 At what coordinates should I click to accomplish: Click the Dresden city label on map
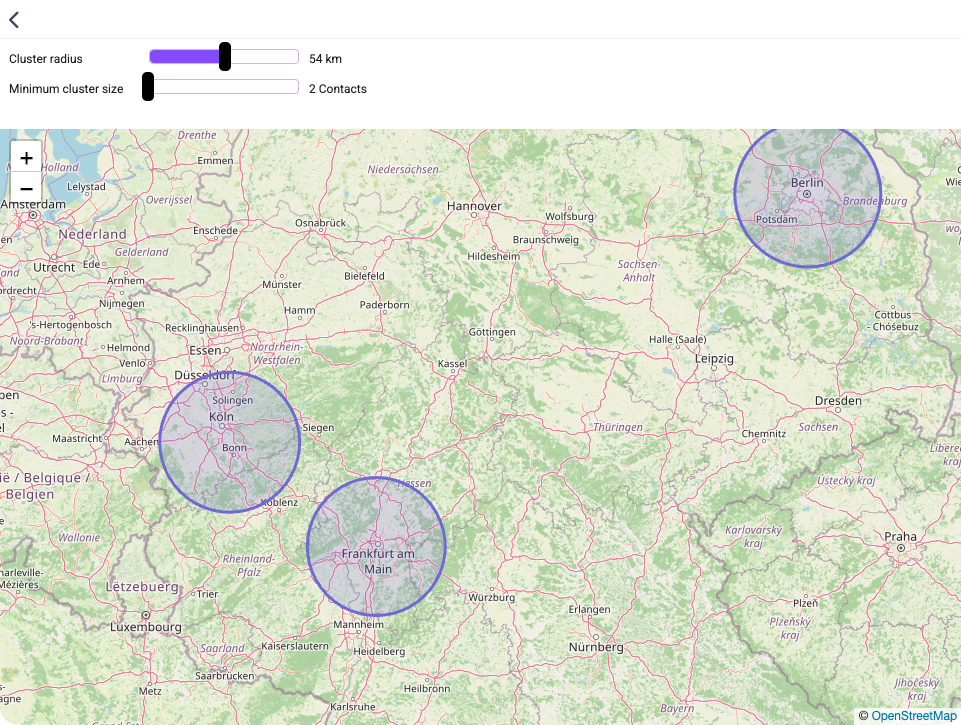click(838, 401)
